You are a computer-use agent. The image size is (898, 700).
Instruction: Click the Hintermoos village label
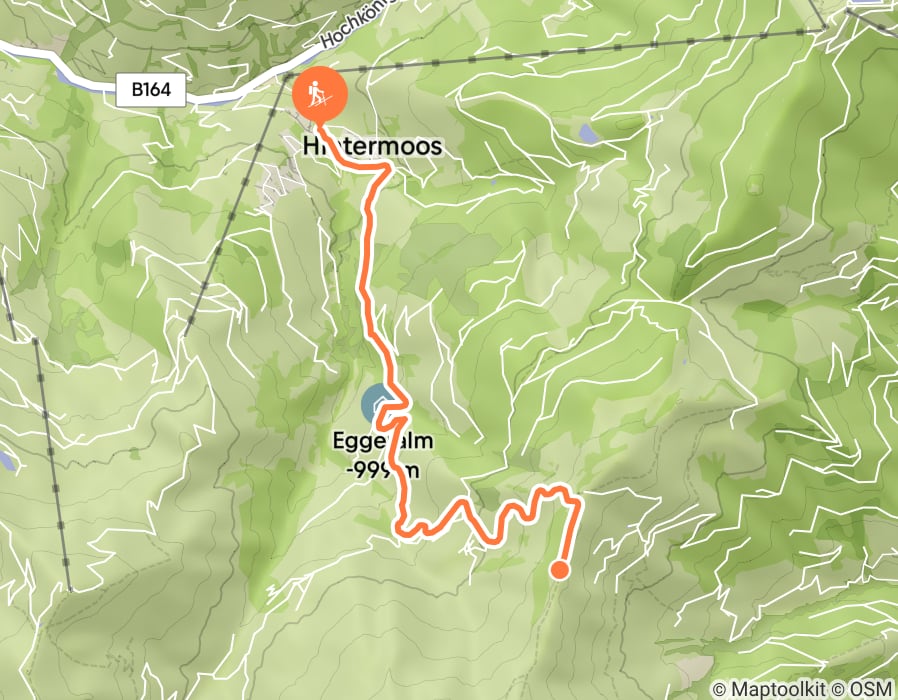(373, 146)
